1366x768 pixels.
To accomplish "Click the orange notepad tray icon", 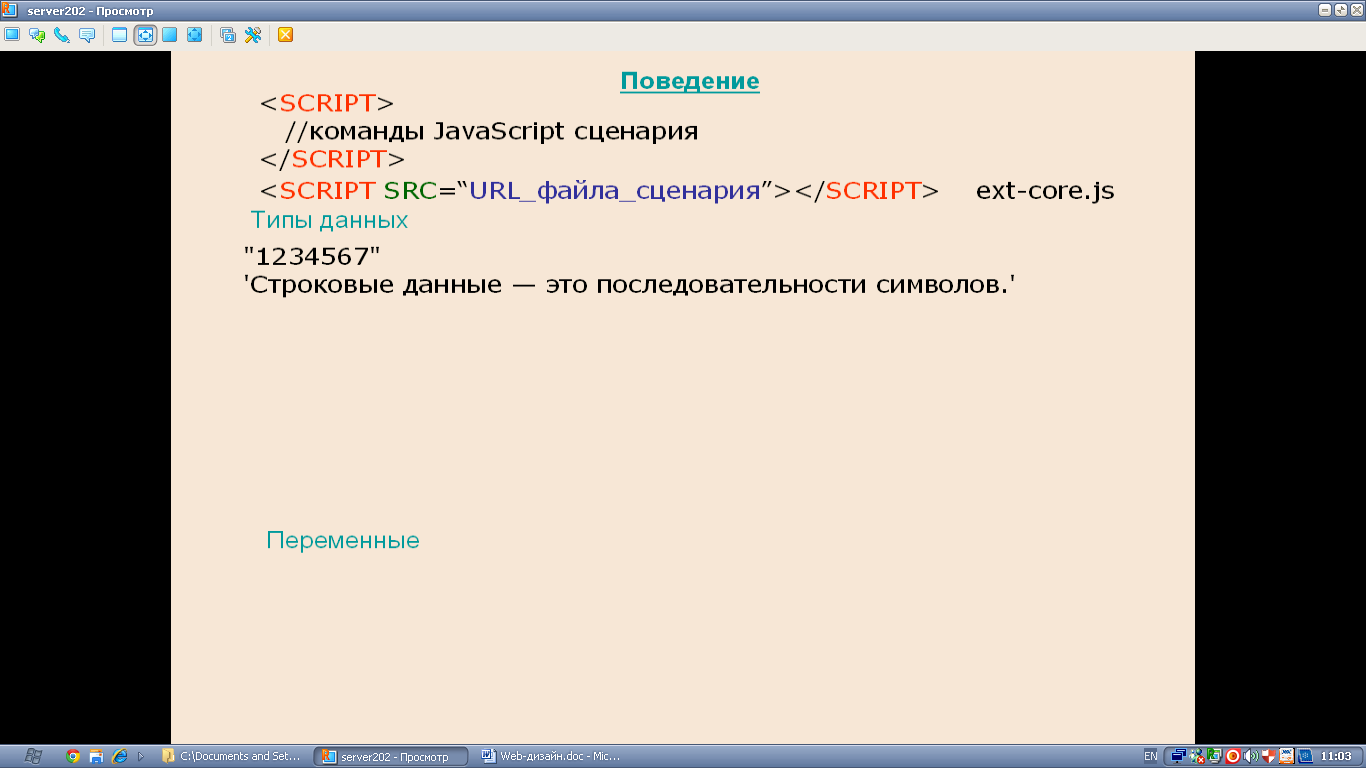I will 1287,756.
